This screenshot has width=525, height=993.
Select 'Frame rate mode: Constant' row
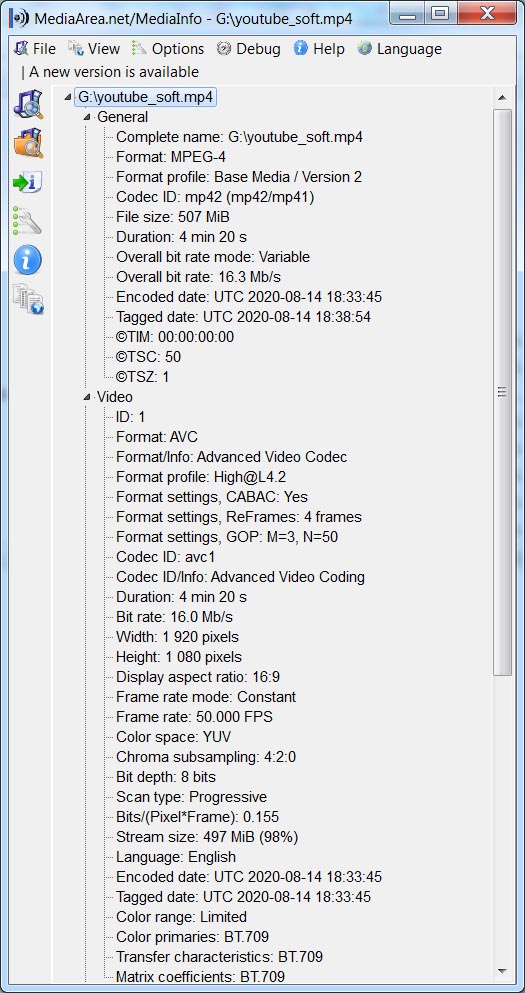tap(206, 697)
